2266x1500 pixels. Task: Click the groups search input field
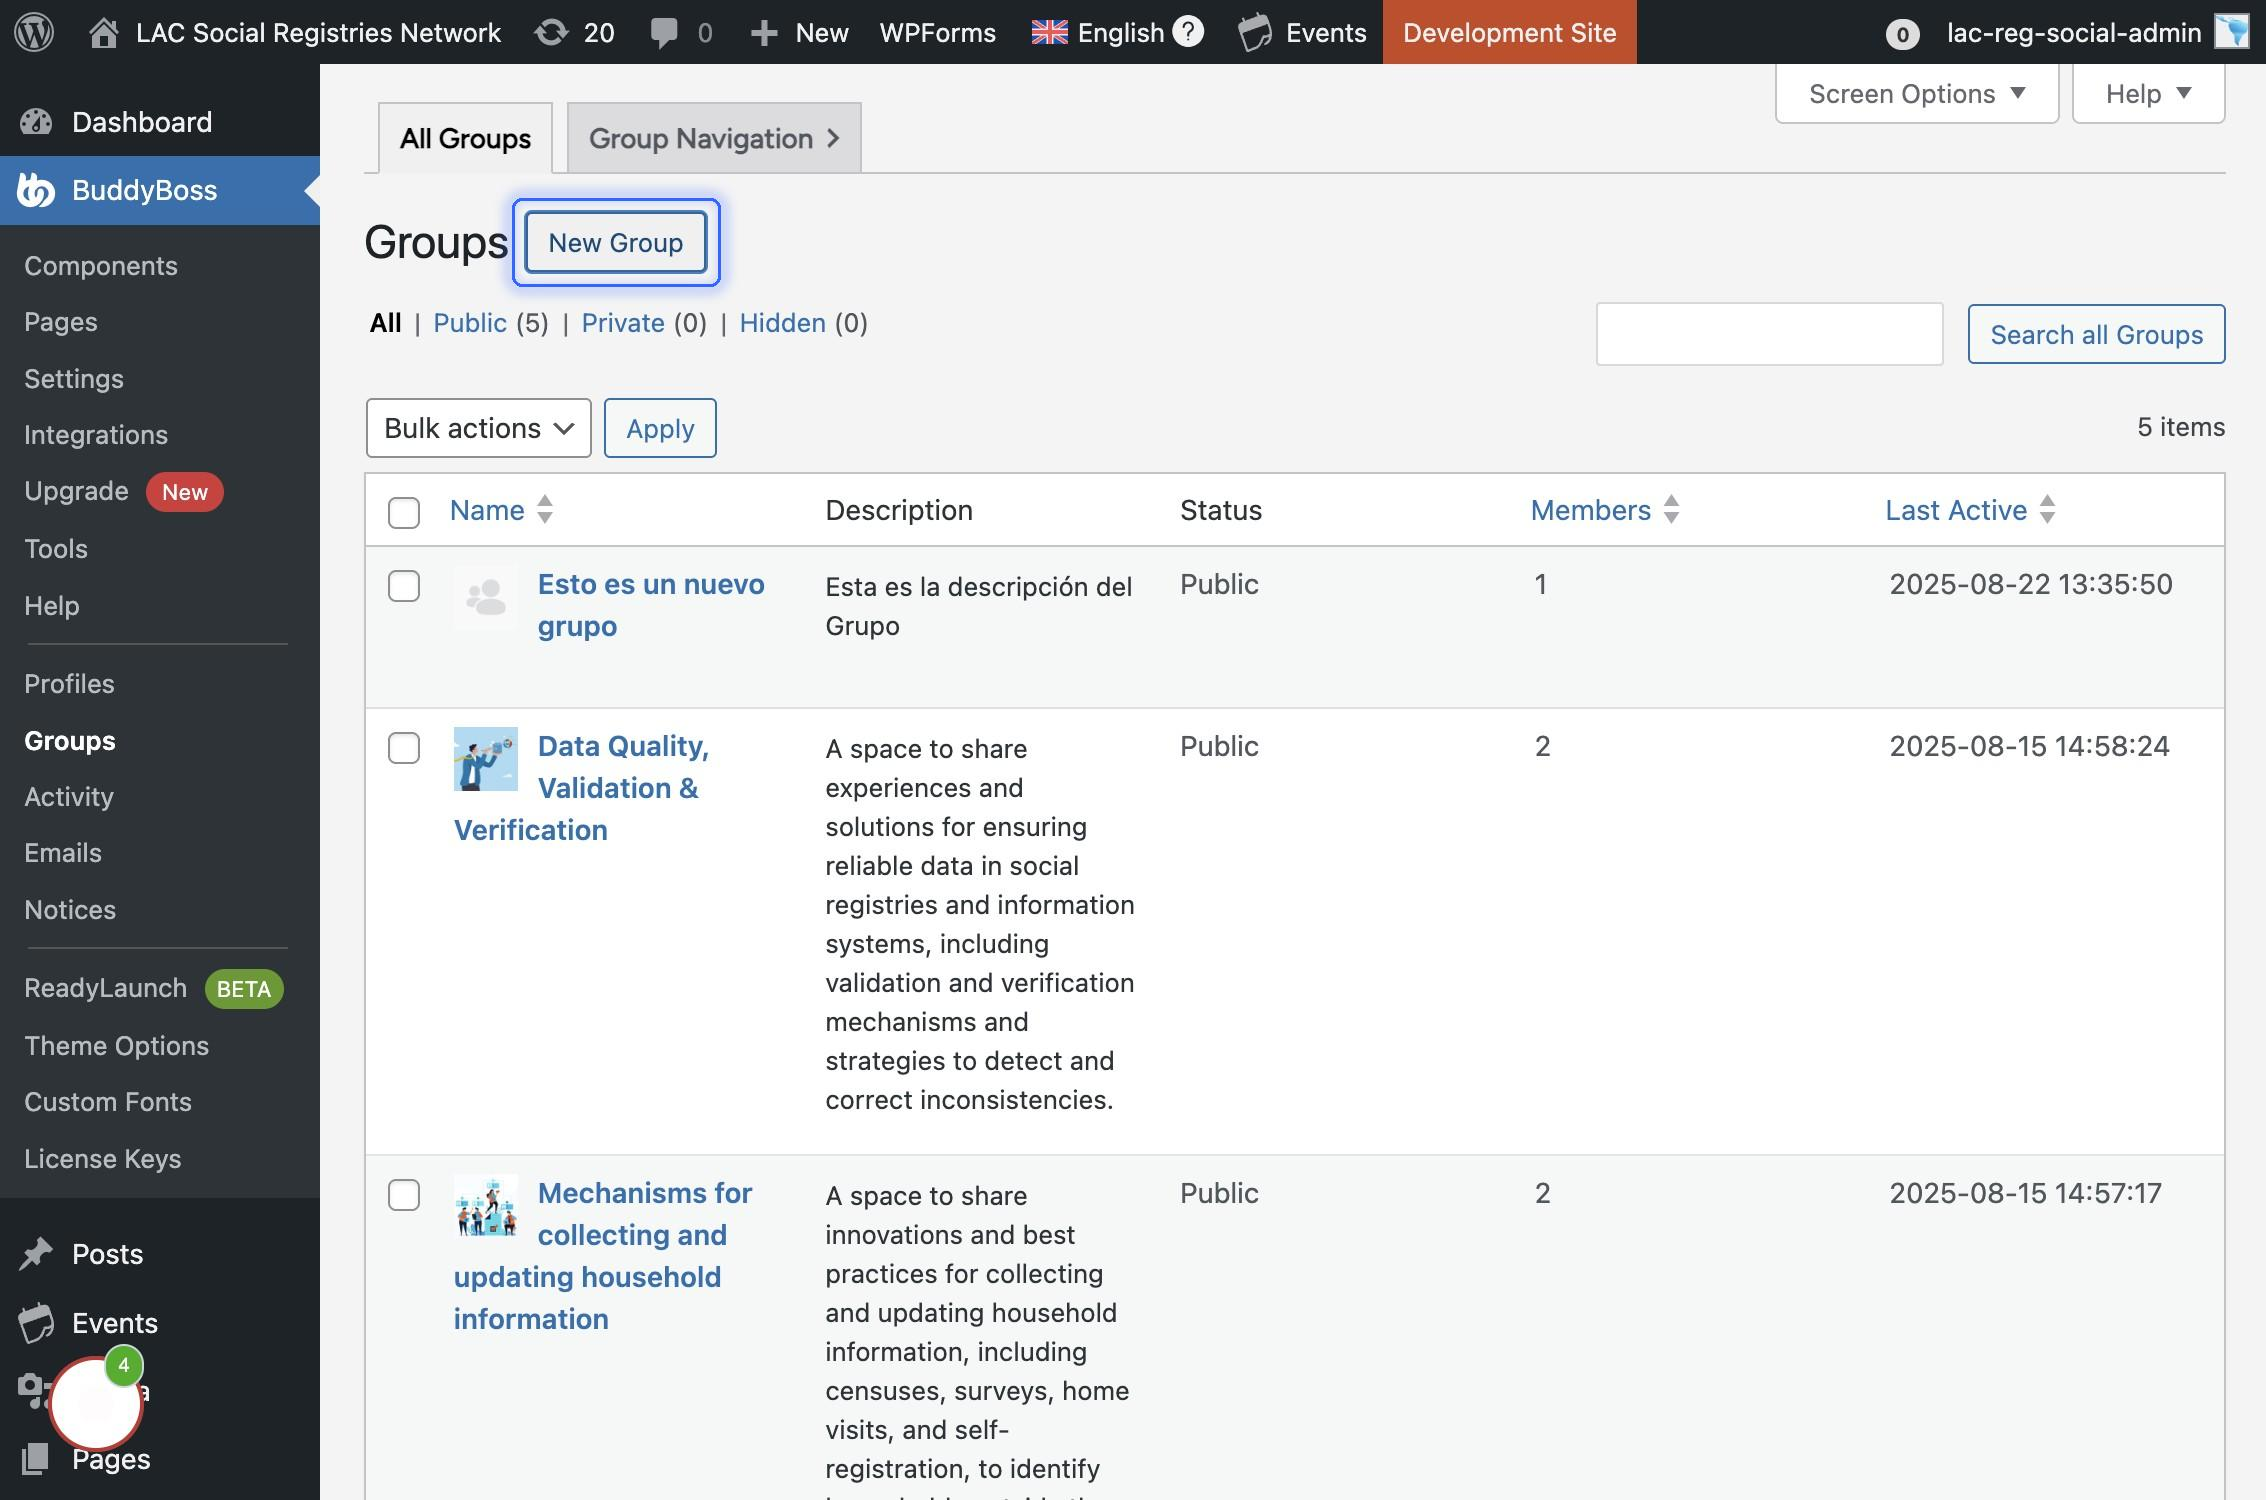(1768, 334)
